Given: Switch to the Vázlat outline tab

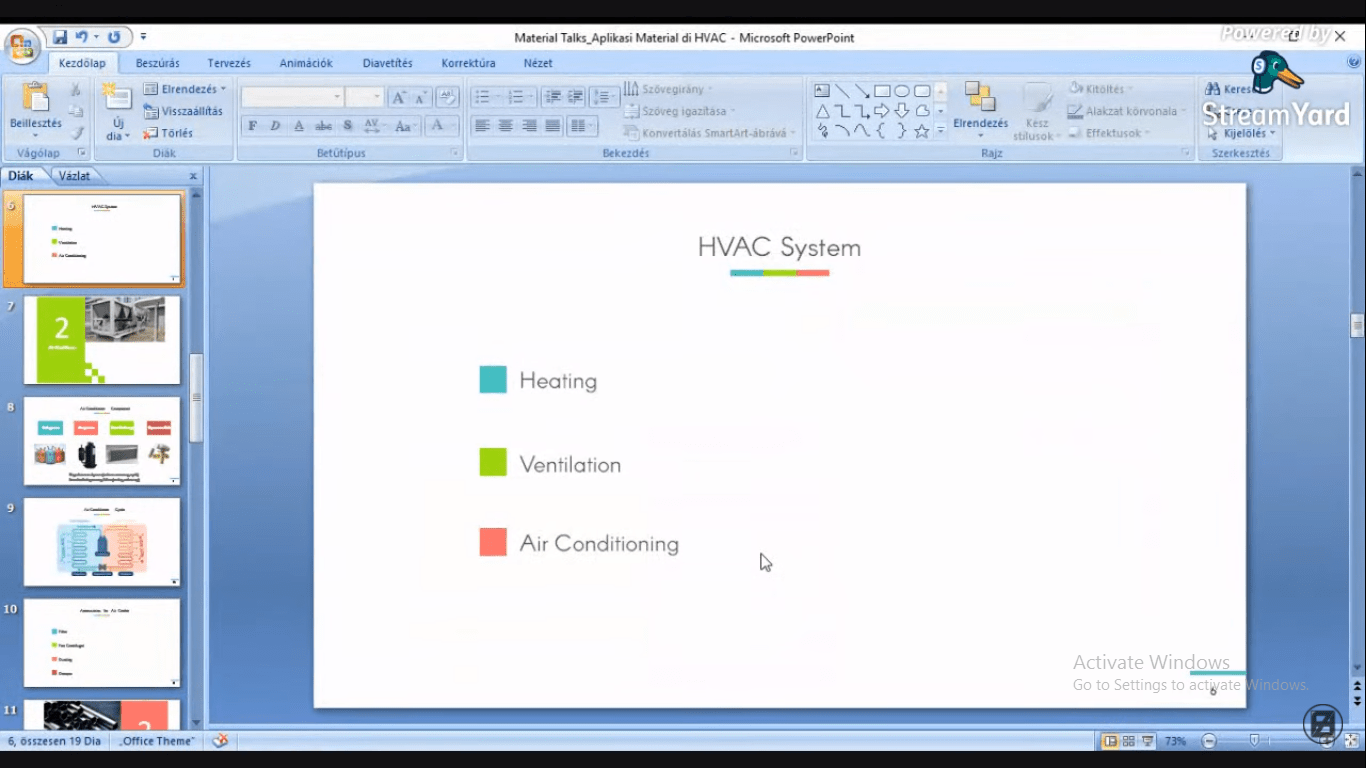Looking at the screenshot, I should click(74, 176).
